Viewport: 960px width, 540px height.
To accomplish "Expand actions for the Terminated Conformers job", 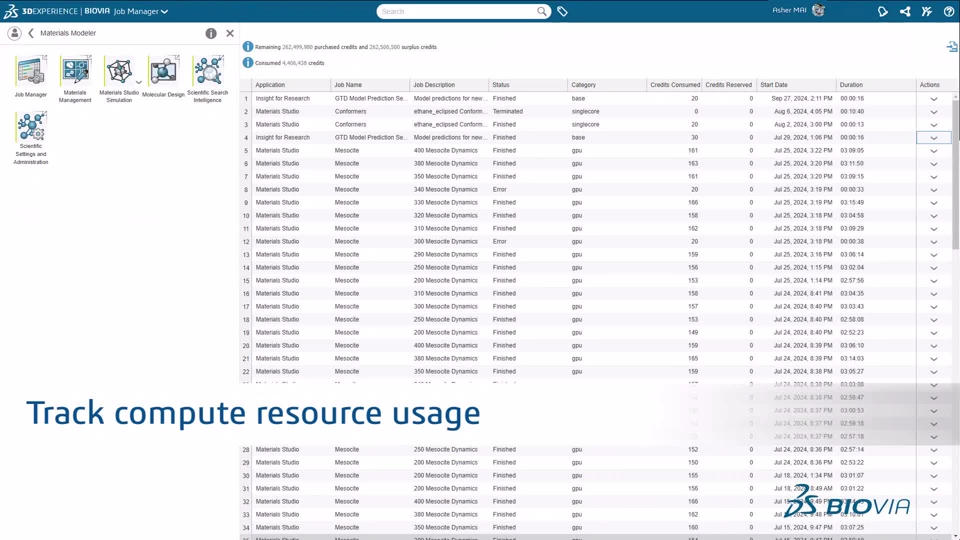I will click(934, 111).
